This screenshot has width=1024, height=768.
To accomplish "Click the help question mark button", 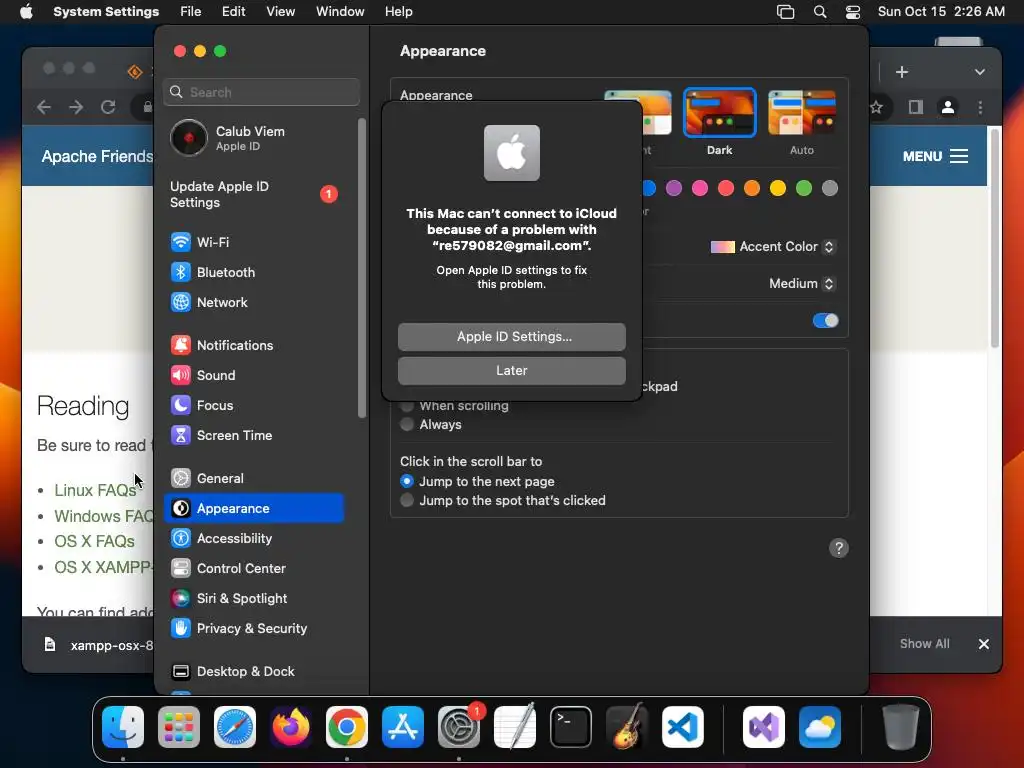I will (x=839, y=548).
